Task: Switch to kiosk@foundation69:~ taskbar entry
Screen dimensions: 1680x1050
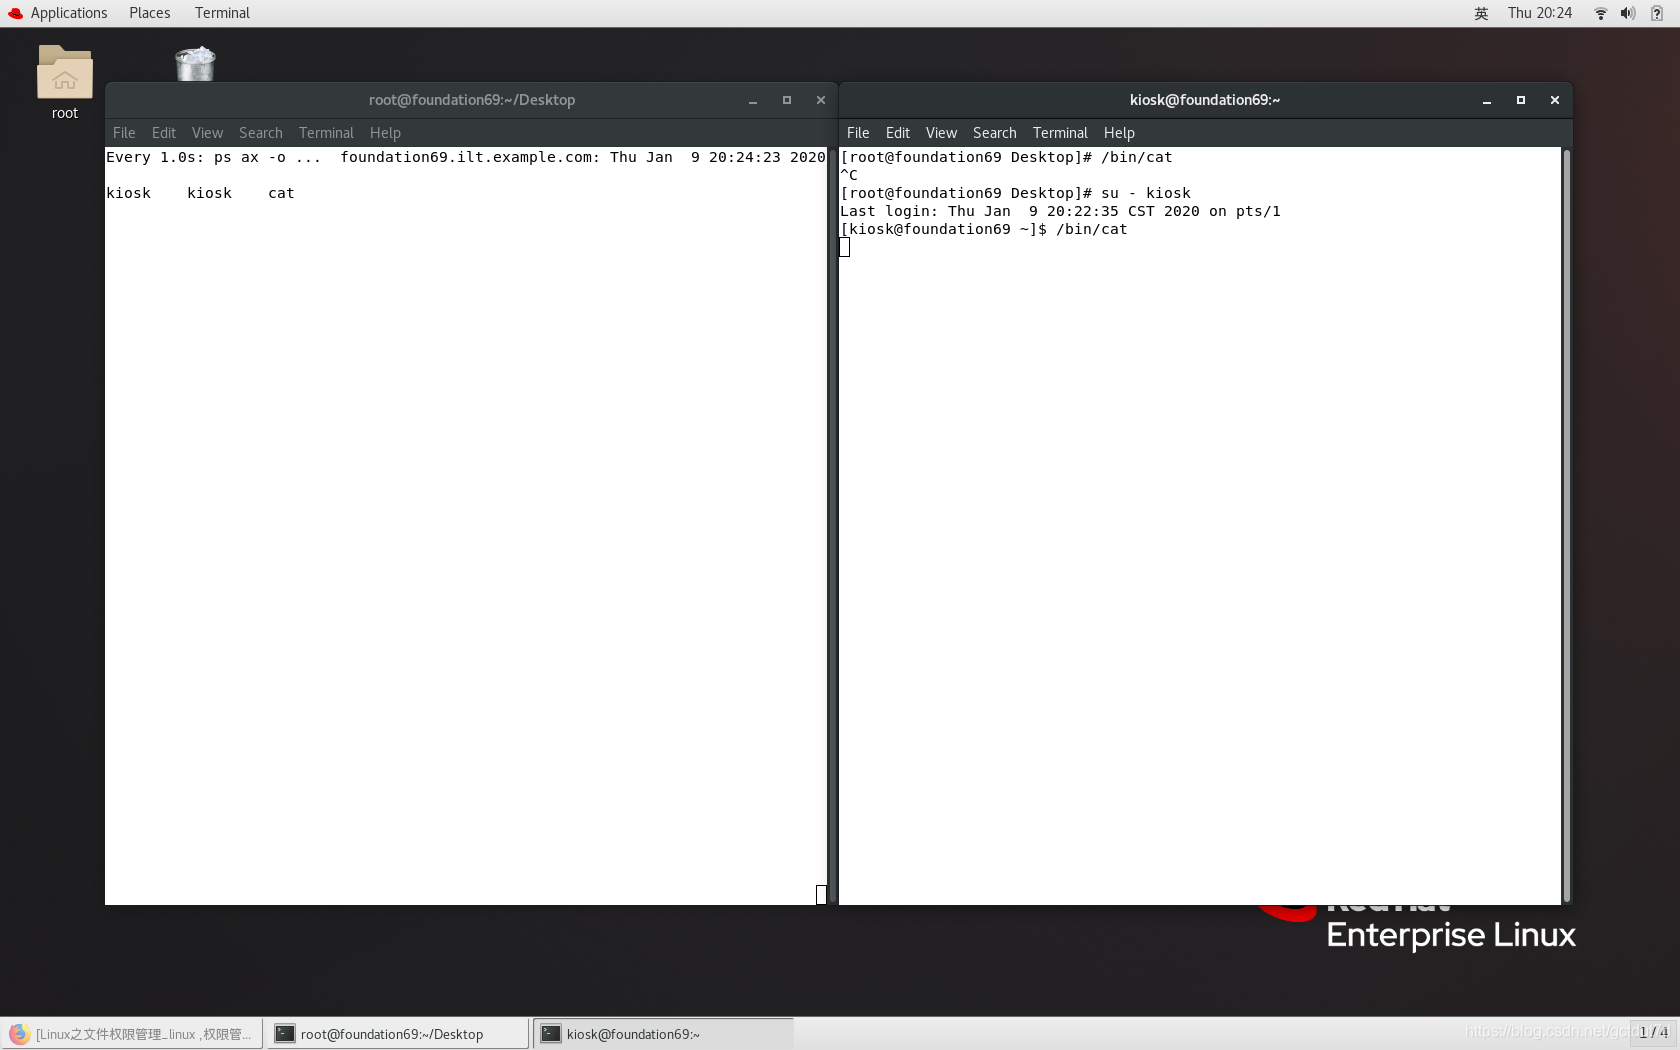Action: tap(664, 1034)
